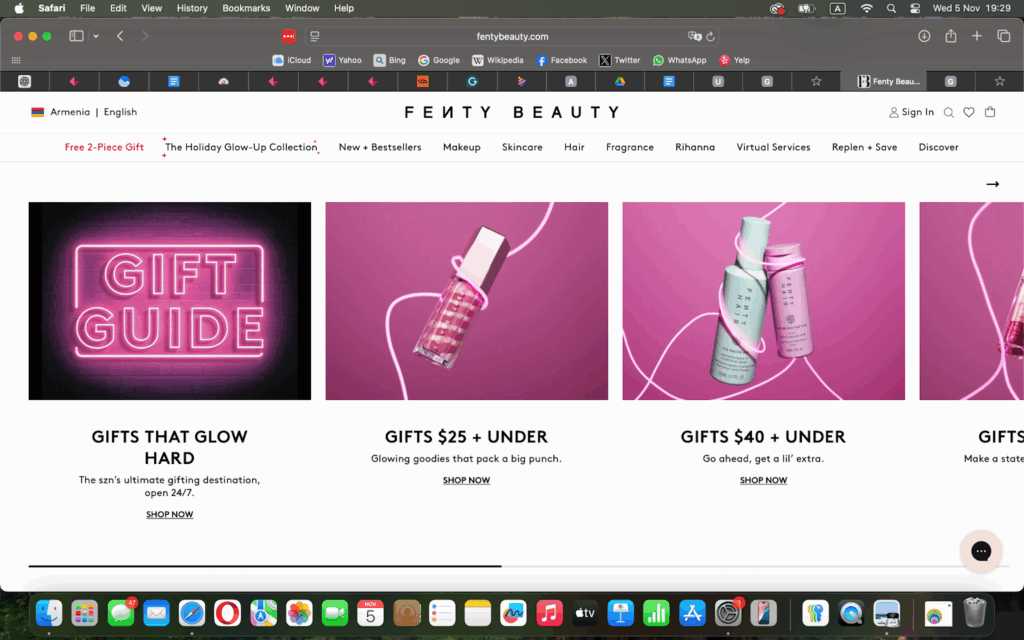Open a new tab with the plus icon
Viewport: 1024px width, 640px height.
[976, 36]
